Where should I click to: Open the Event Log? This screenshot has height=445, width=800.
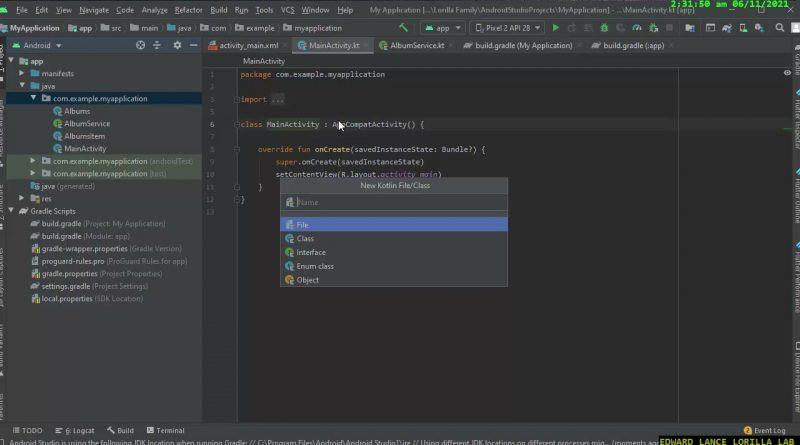[764, 430]
